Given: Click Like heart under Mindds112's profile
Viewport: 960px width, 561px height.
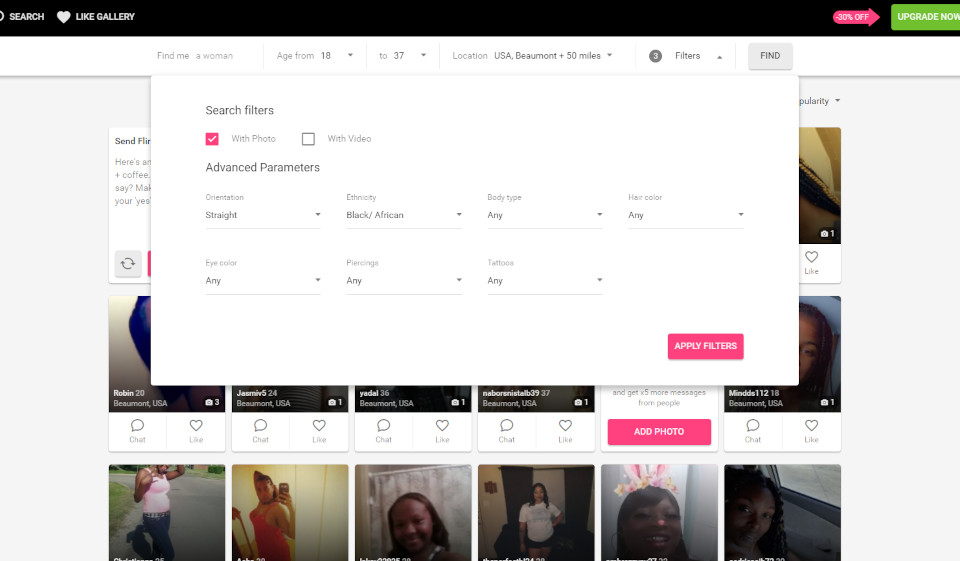Looking at the screenshot, I should click(811, 426).
